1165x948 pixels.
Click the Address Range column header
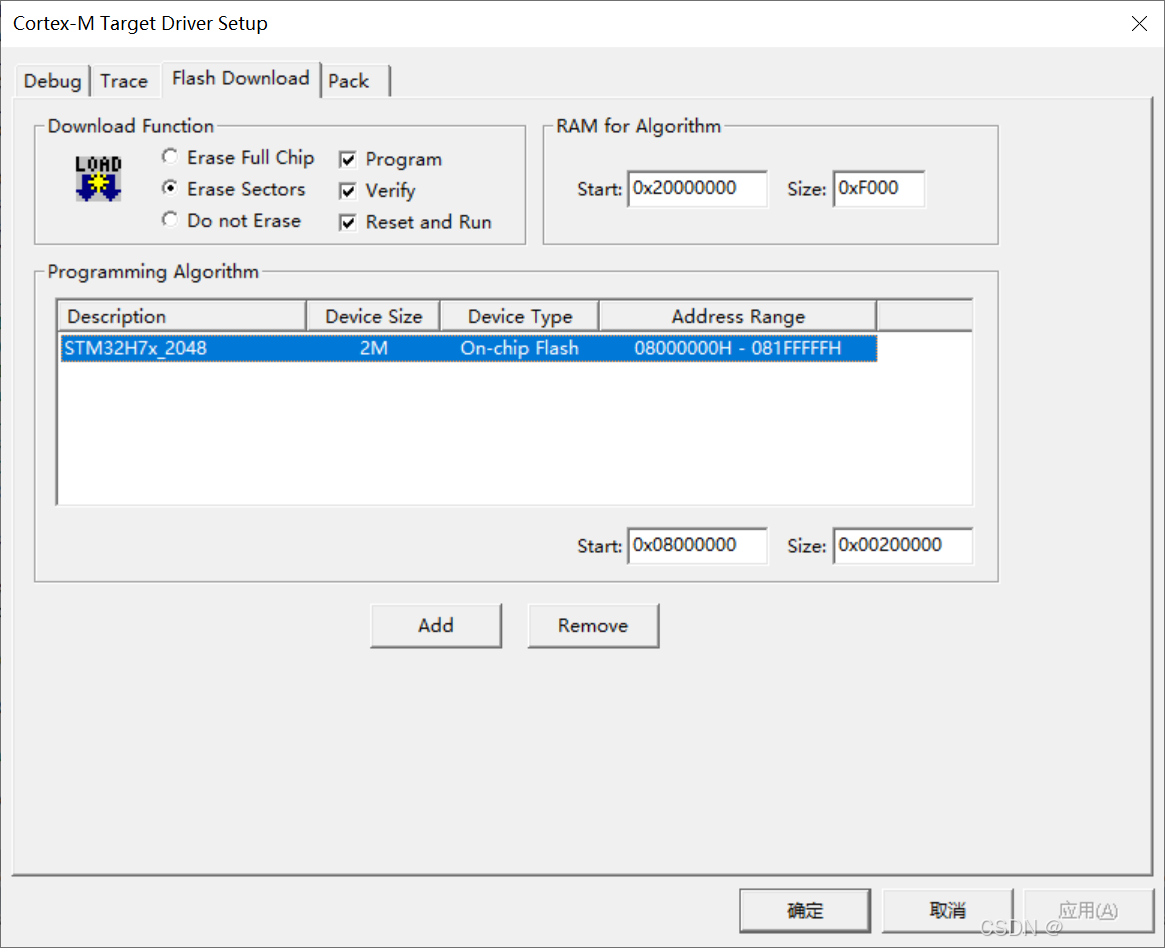click(738, 316)
